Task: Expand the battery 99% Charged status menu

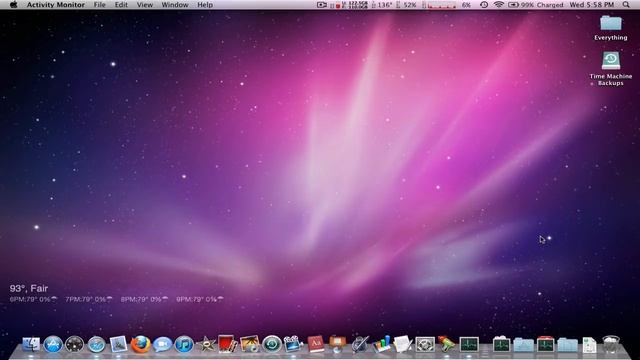Action: click(535, 5)
